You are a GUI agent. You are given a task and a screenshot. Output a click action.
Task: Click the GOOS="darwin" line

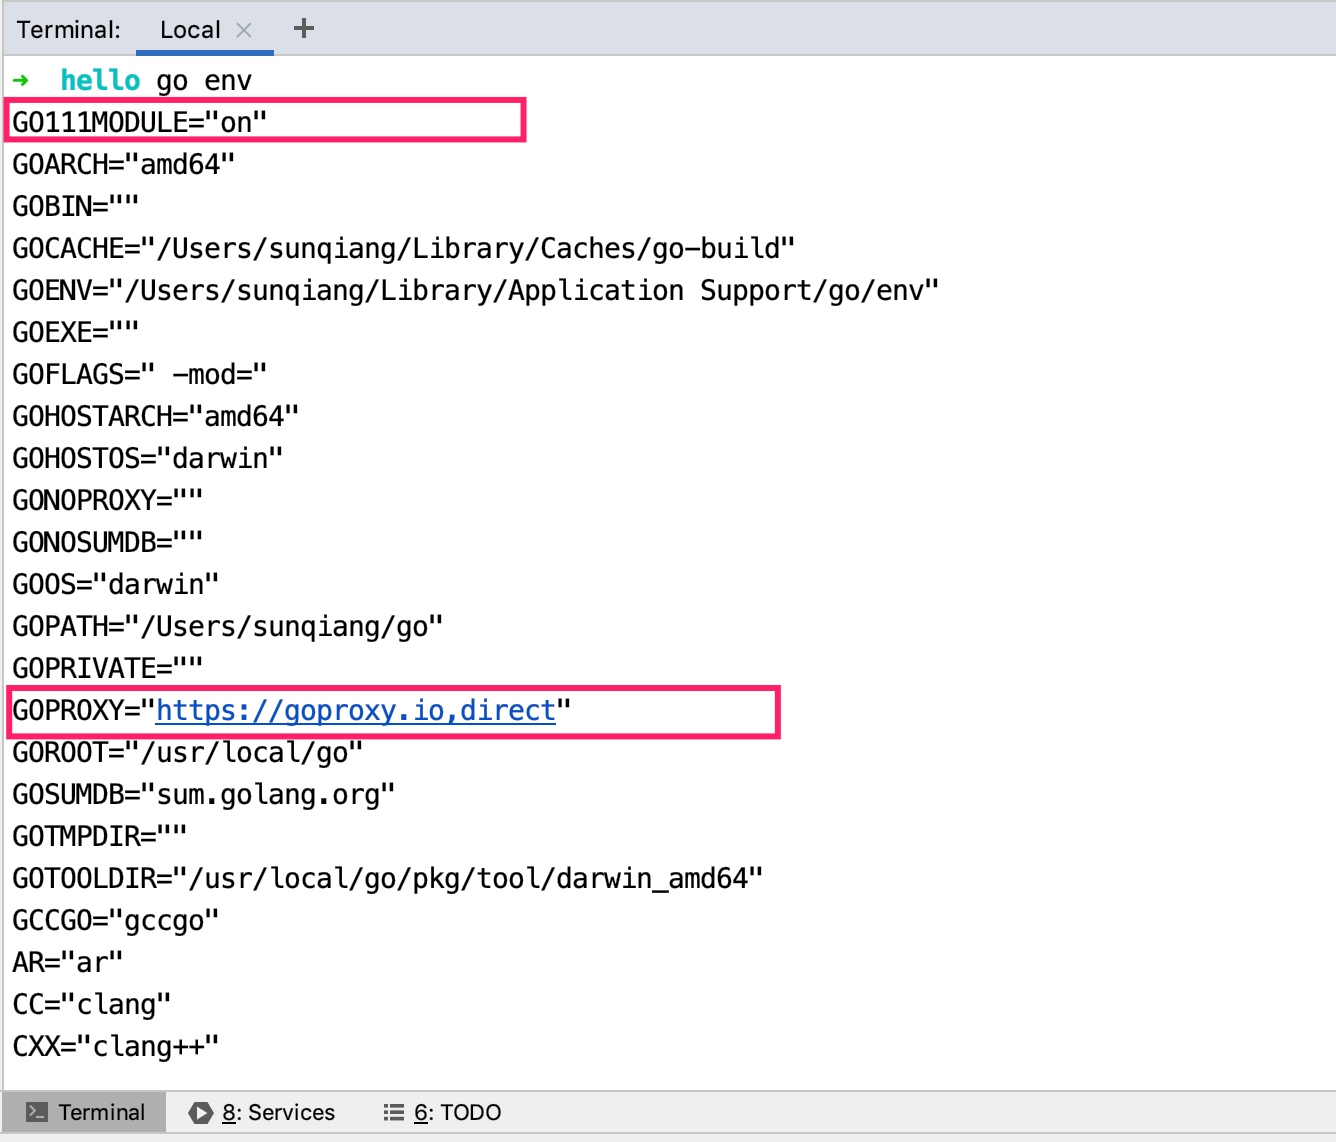(x=116, y=584)
